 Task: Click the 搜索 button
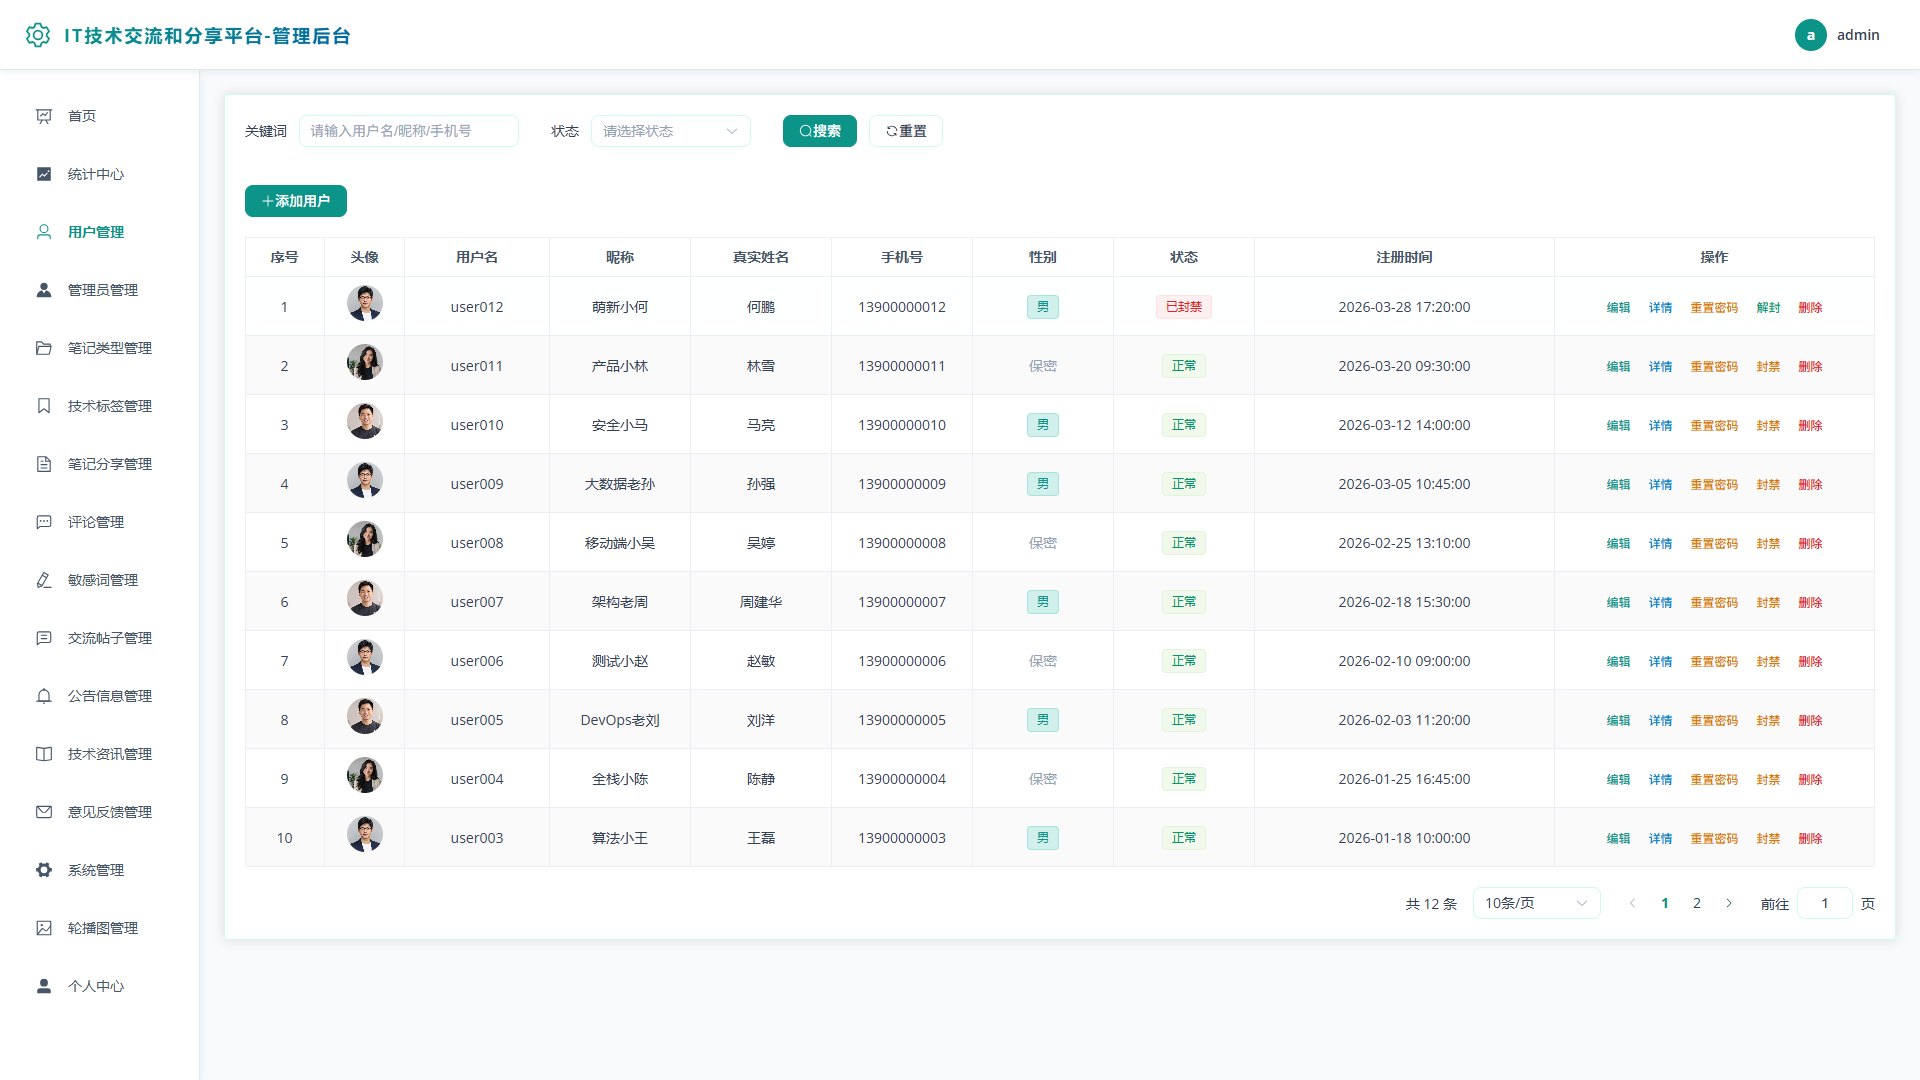tap(820, 131)
